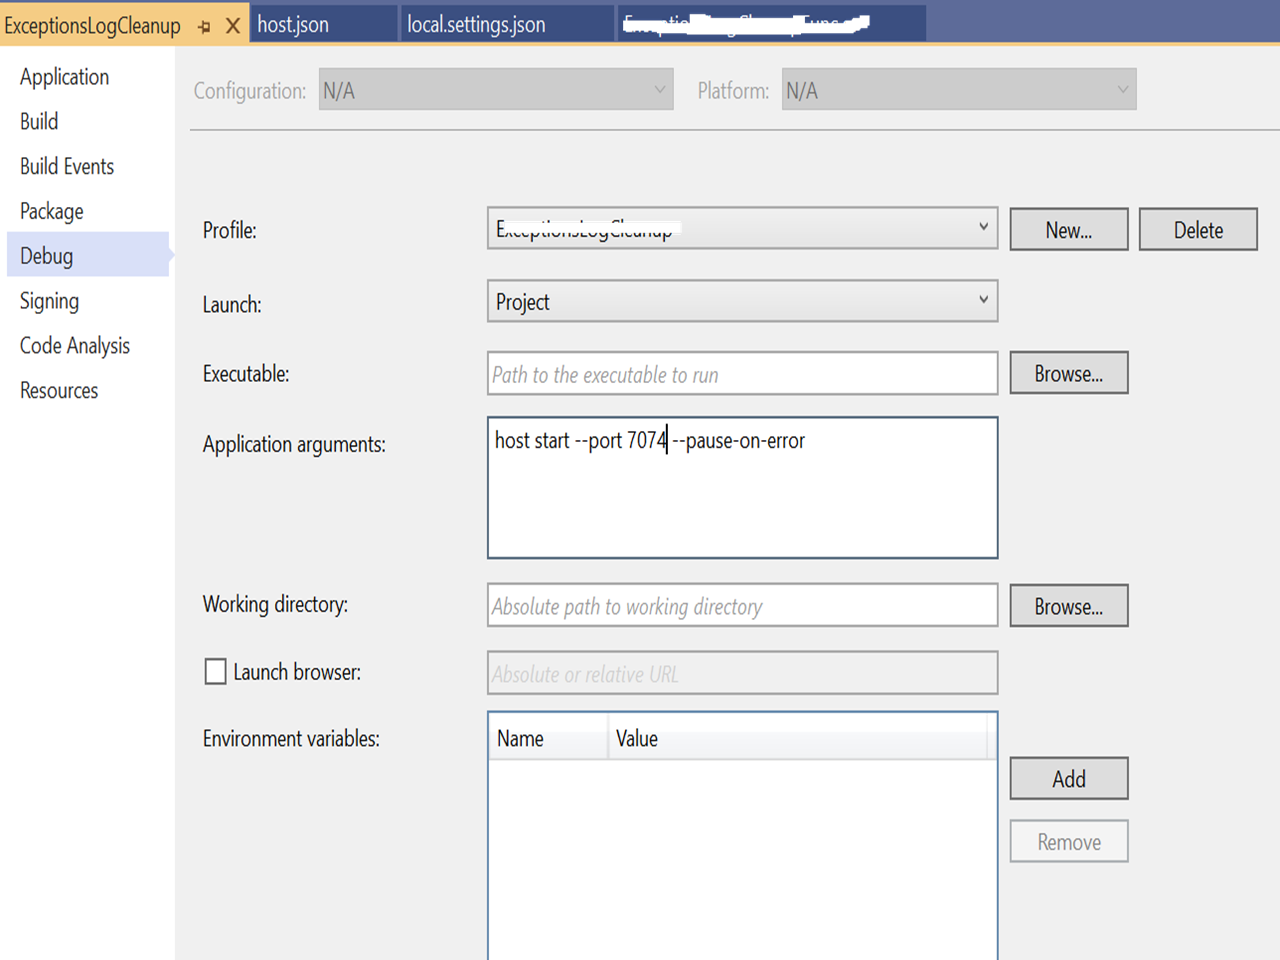This screenshot has height=960, width=1280.
Task: Close the ExceptionsLogCleanup tab
Action: point(233,26)
